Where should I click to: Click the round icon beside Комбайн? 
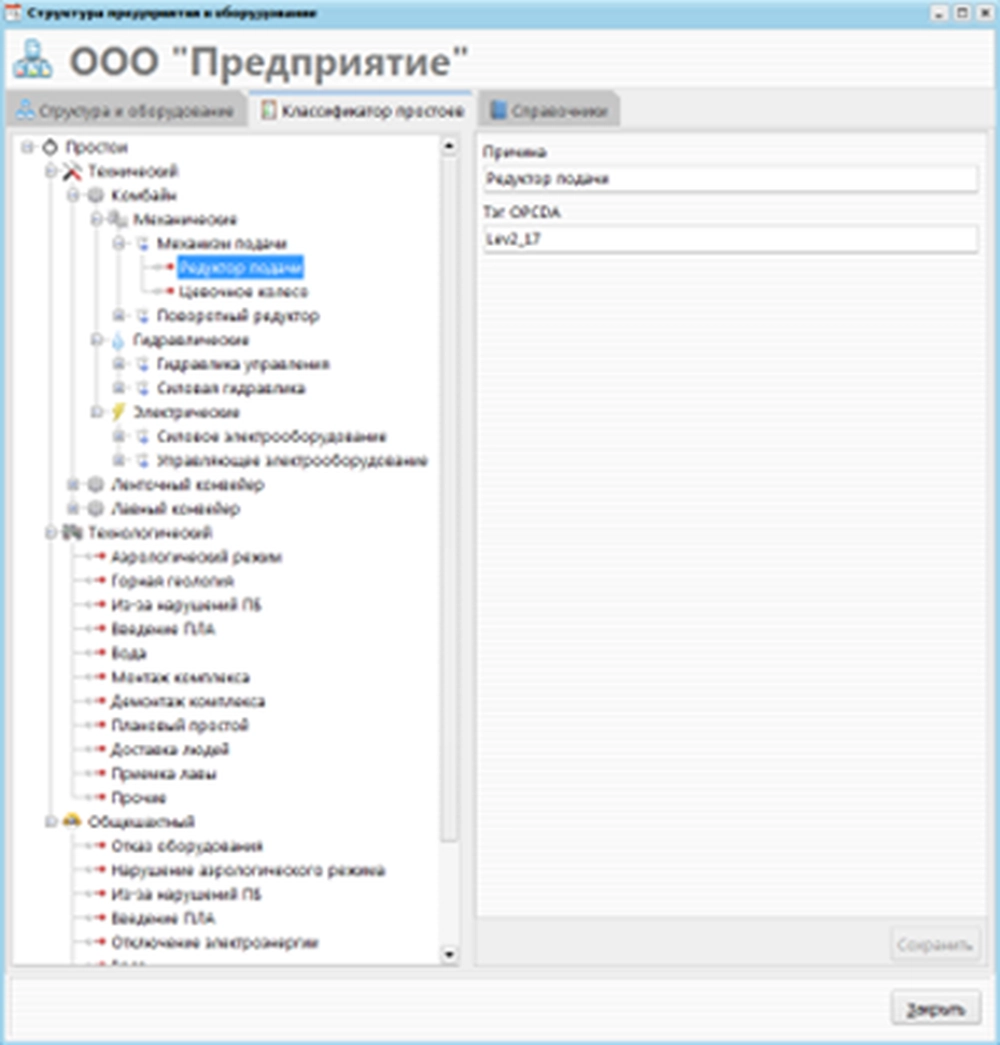click(x=95, y=196)
